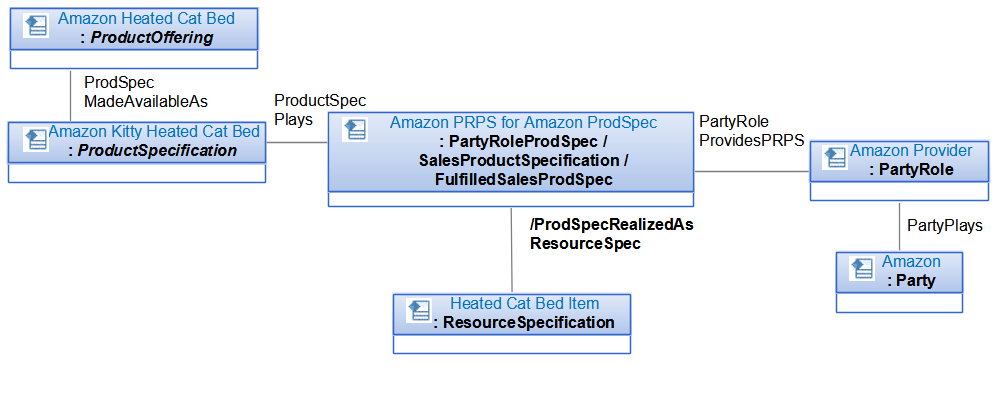Click the instance icon on Amazon PRPS box
Screen dimensions: 1001x411
pos(355,129)
